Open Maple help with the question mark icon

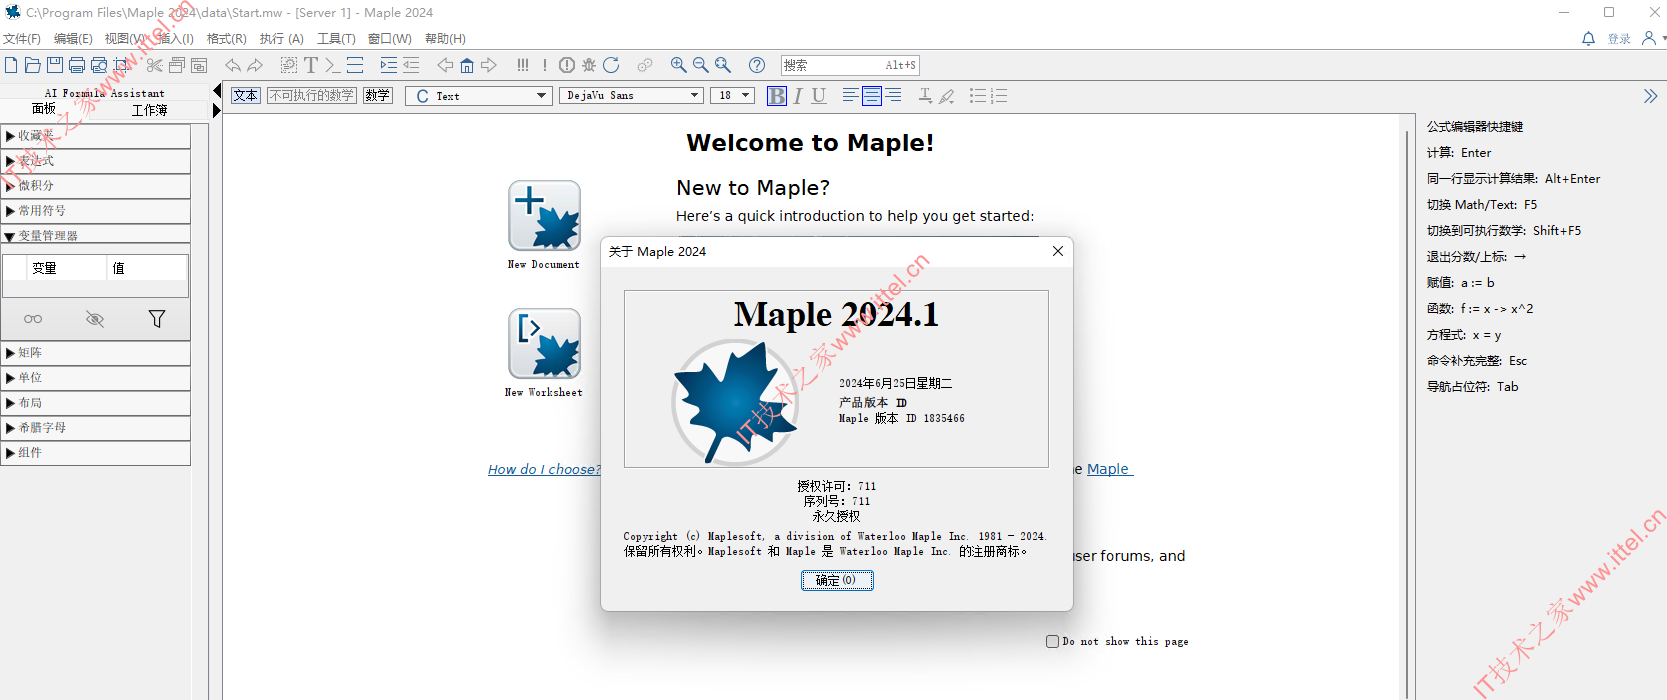pos(757,65)
